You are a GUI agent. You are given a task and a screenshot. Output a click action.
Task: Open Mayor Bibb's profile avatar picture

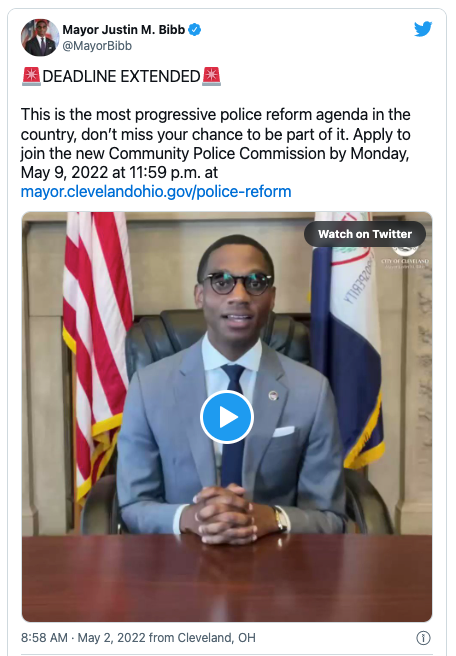pos(40,37)
